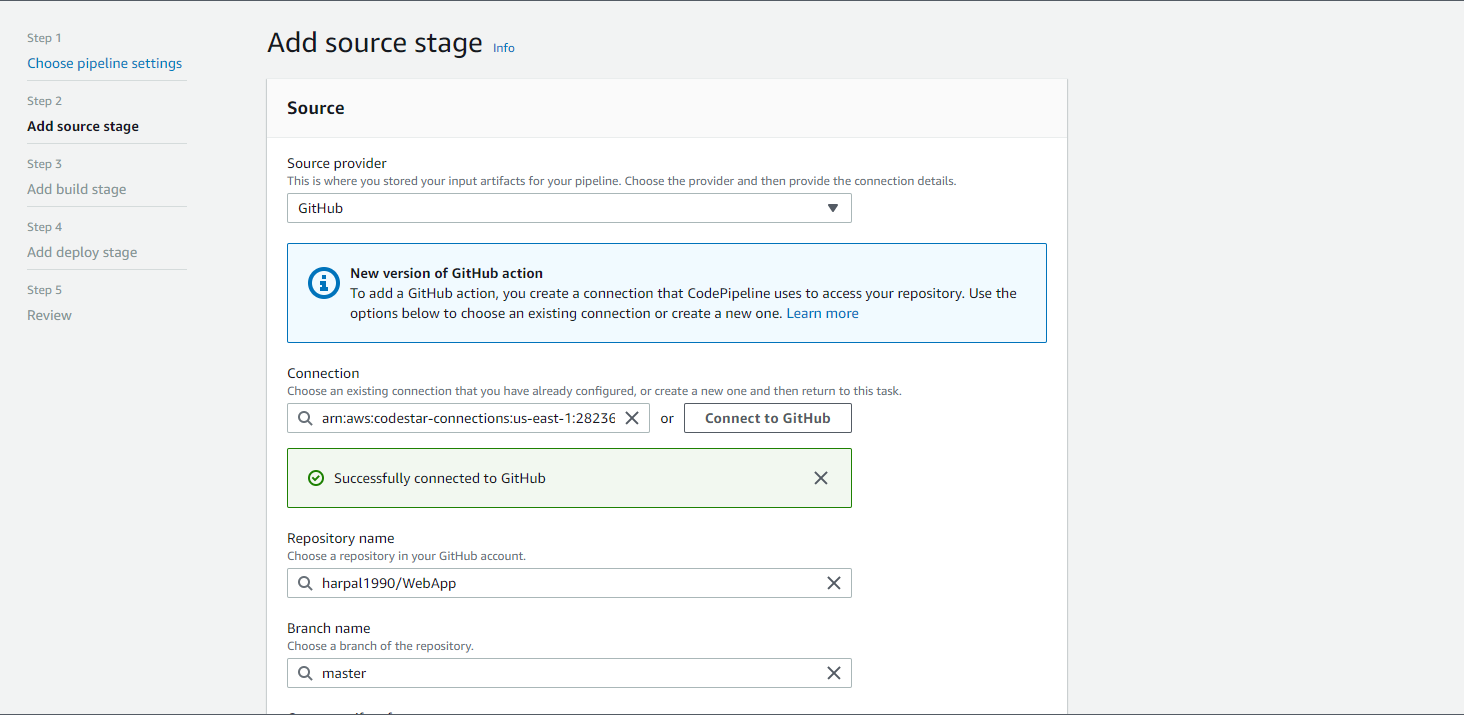
Task: Click the Successfully connected to GitHub text
Action: 440,478
